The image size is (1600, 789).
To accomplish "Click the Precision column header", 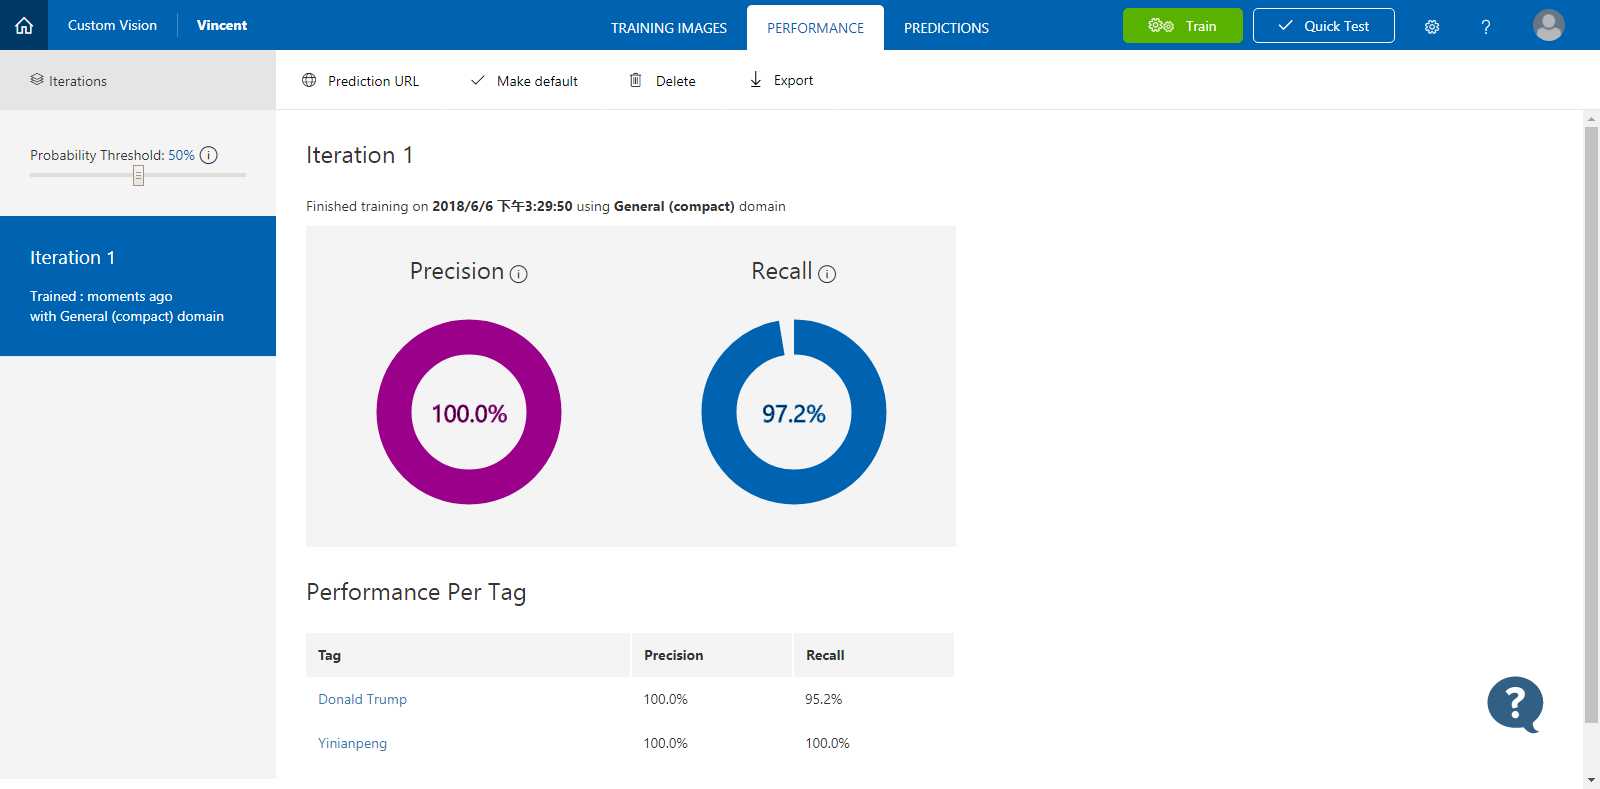I will click(x=712, y=655).
